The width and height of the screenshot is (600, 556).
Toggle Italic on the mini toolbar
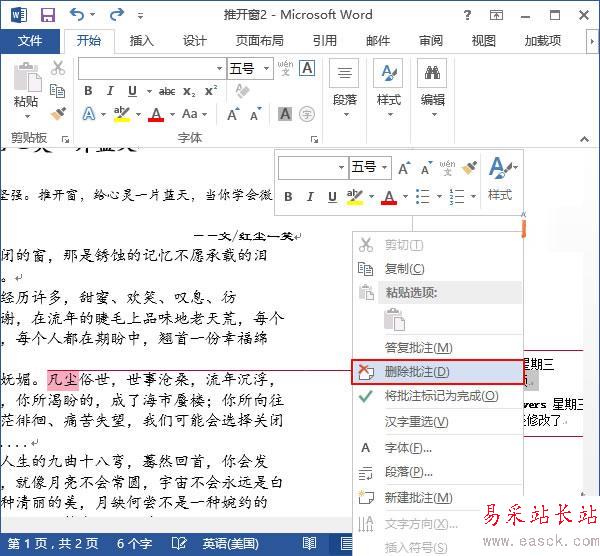tap(310, 197)
